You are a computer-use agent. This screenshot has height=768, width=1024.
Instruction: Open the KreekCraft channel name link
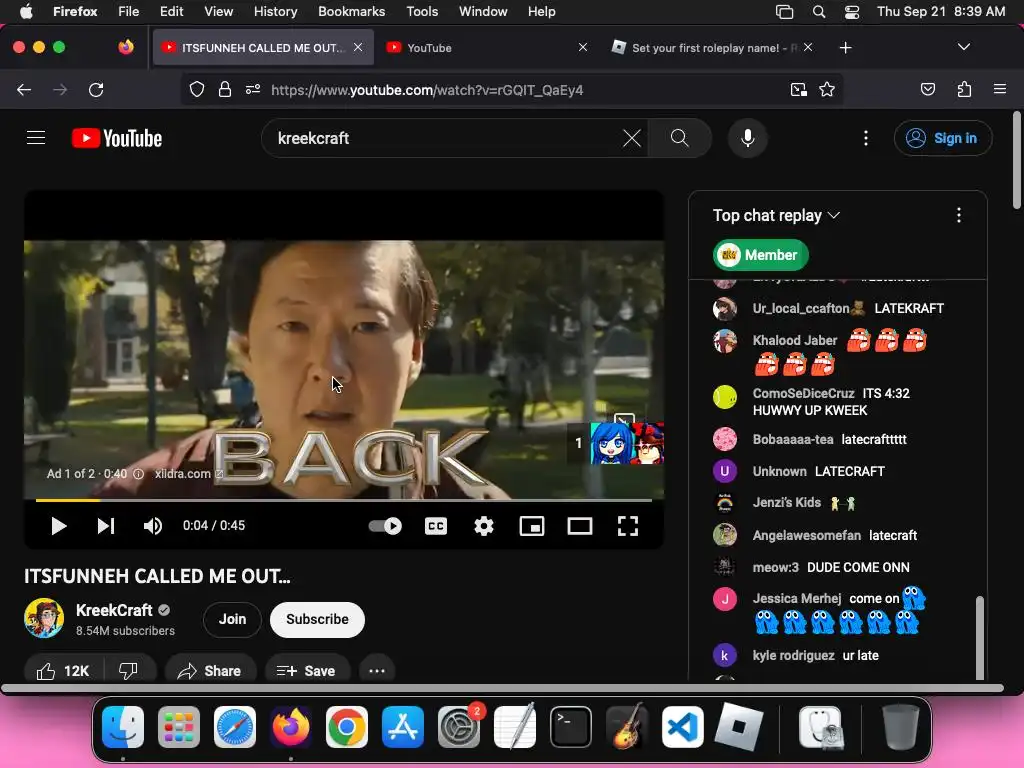114,610
